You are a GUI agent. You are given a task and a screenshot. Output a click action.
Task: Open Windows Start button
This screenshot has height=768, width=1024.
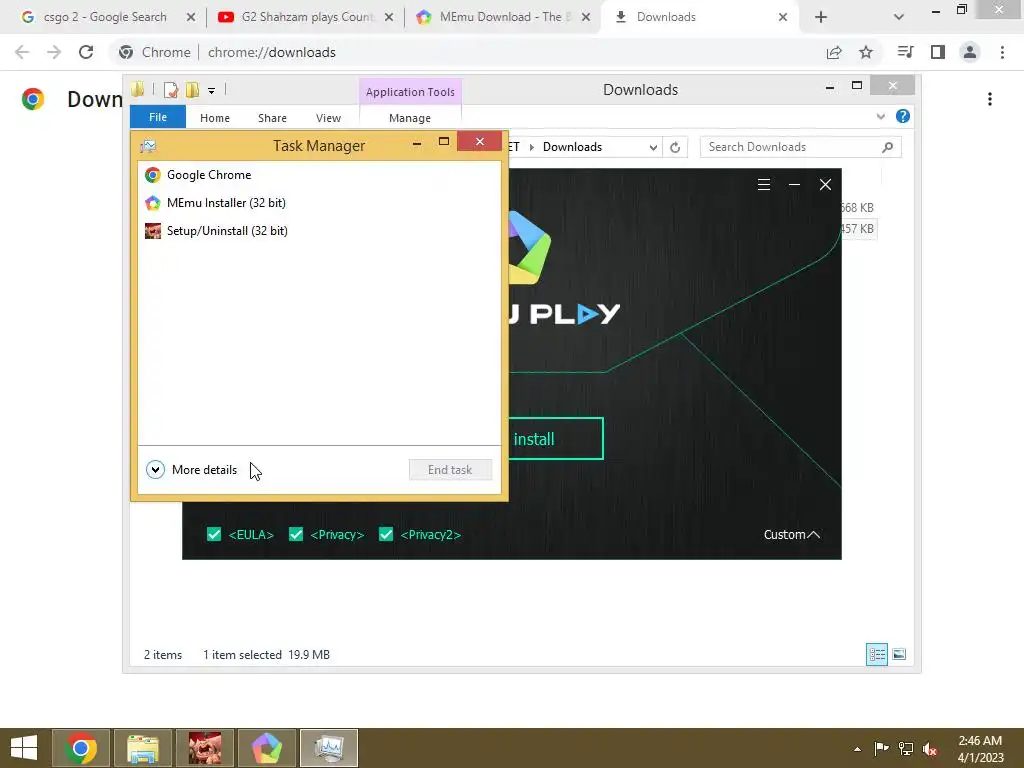coord(24,748)
